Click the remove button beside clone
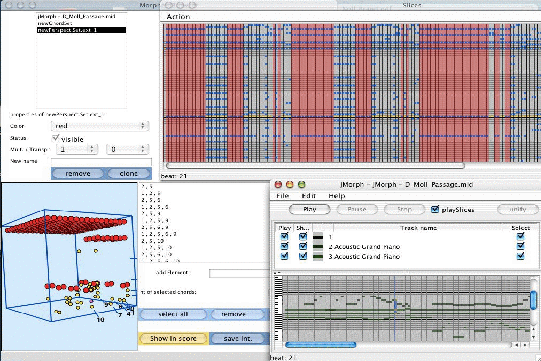This screenshot has width=541, height=361. tap(78, 174)
